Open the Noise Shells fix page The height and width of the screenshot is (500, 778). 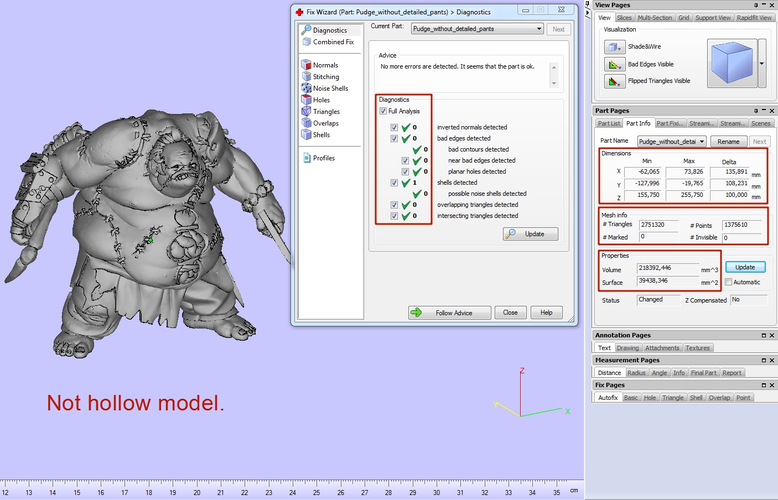pyautogui.click(x=325, y=88)
